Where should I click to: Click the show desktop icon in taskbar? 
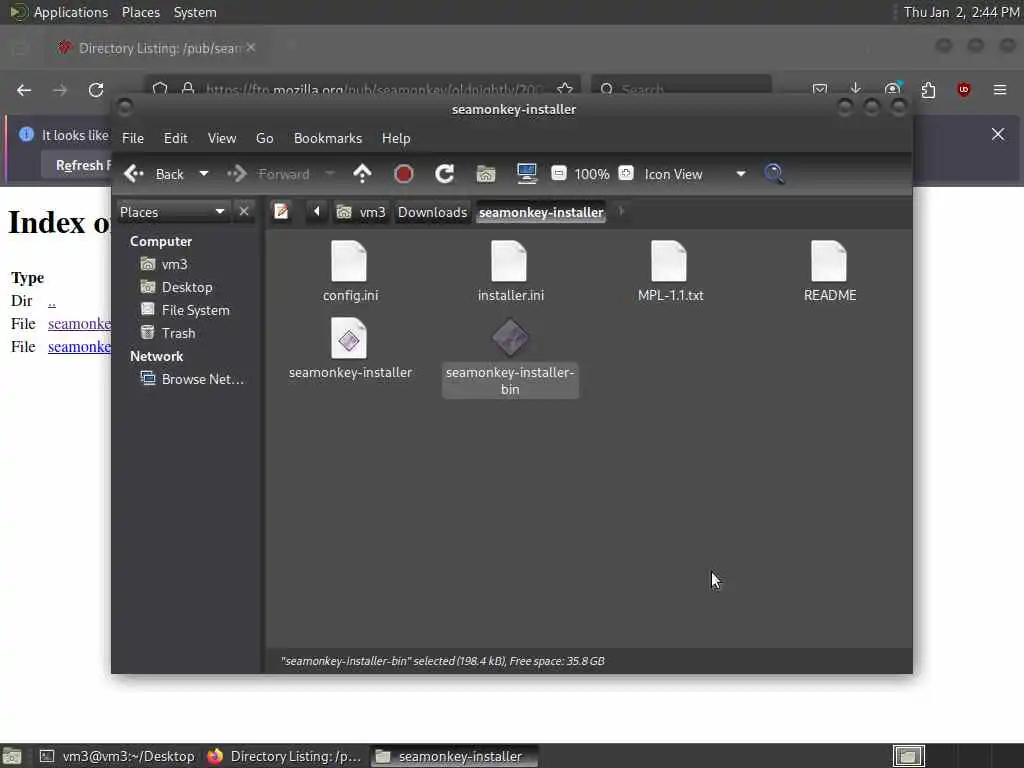coord(12,756)
